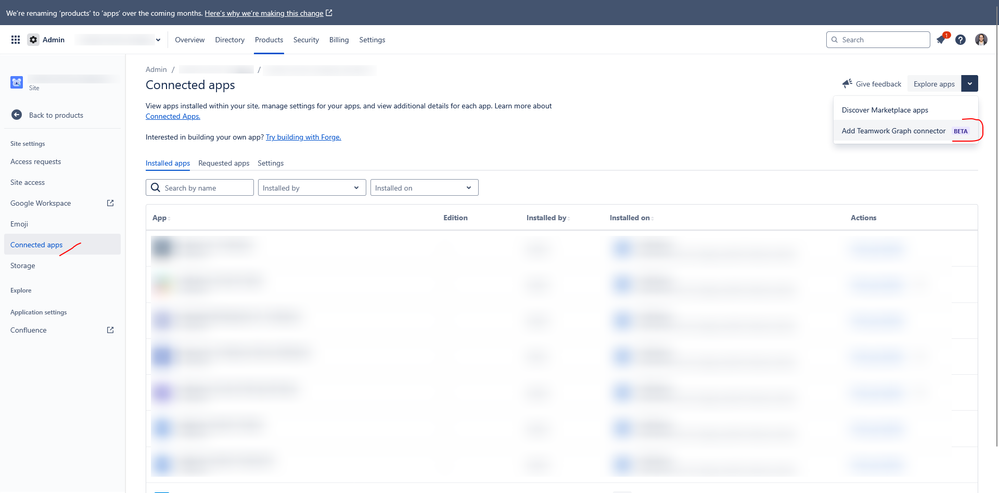Open the Installed by filter dropdown
This screenshot has width=999, height=493.
coord(312,188)
